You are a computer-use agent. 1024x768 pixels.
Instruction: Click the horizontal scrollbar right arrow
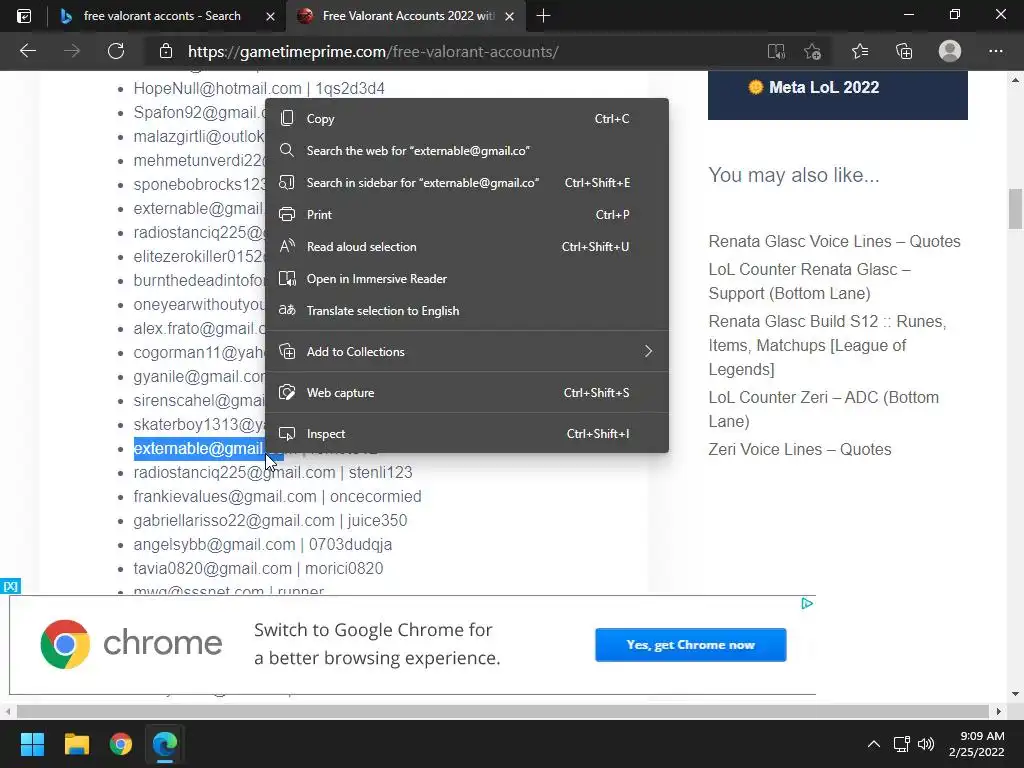coord(999,711)
